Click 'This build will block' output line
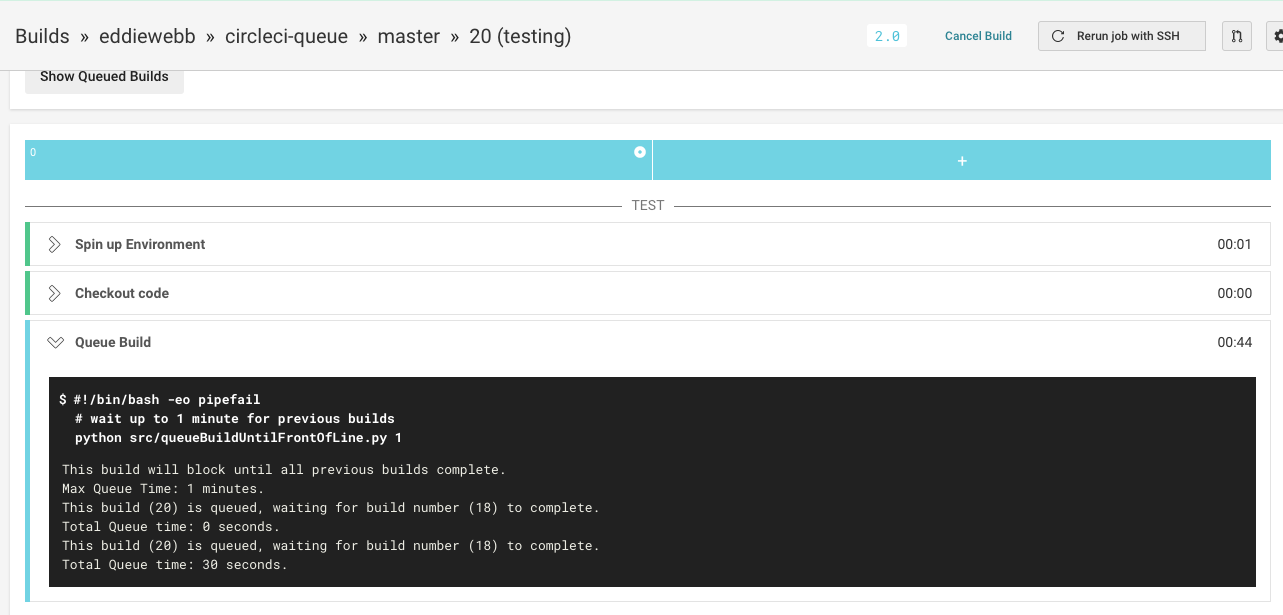The image size is (1283, 615). click(284, 470)
